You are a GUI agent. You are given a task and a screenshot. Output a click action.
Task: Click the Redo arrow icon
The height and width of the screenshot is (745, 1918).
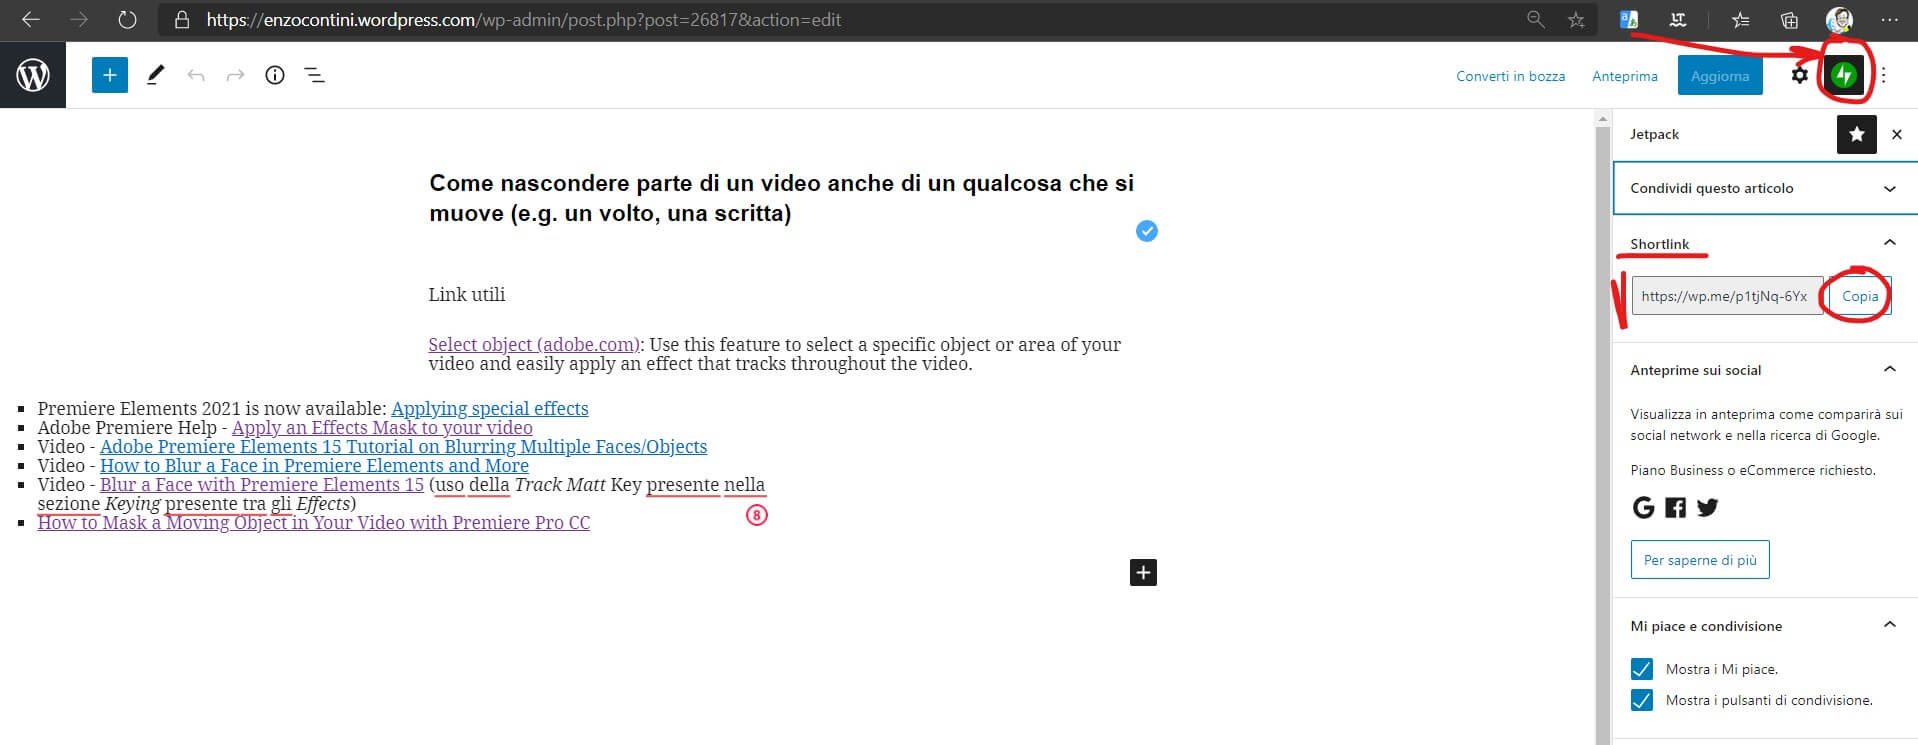point(235,75)
